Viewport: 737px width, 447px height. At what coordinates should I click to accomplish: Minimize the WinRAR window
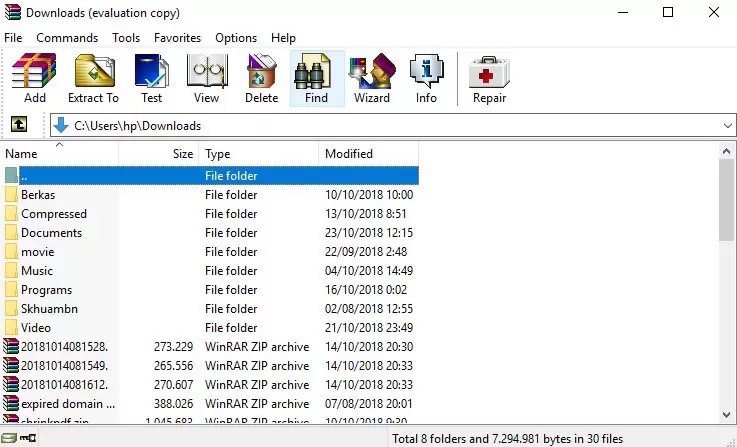623,12
